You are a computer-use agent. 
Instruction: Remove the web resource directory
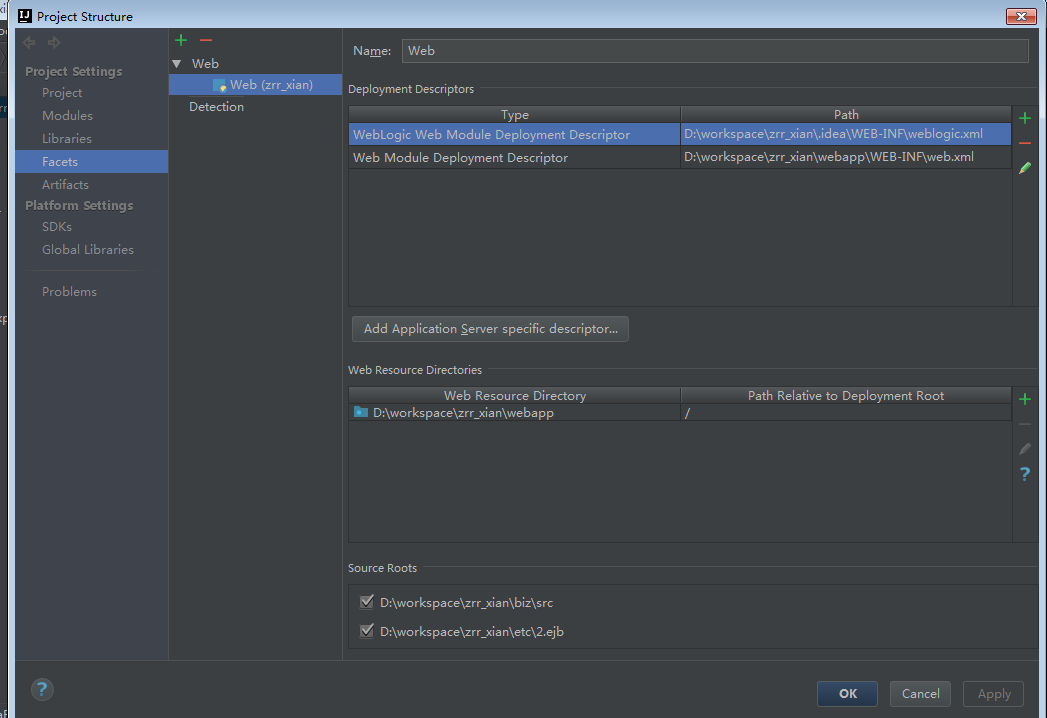[1025, 424]
